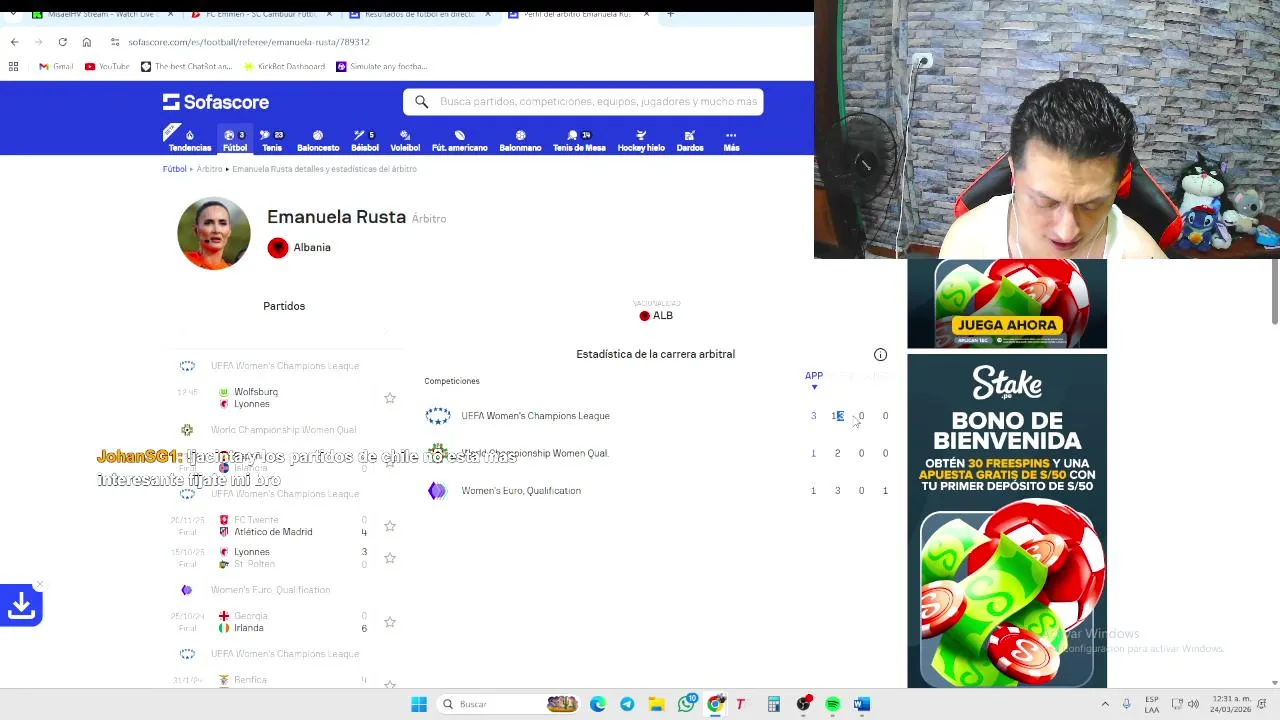Screen dimensions: 1280x720
Task: Open Word from the taskbar
Action: pos(862,704)
